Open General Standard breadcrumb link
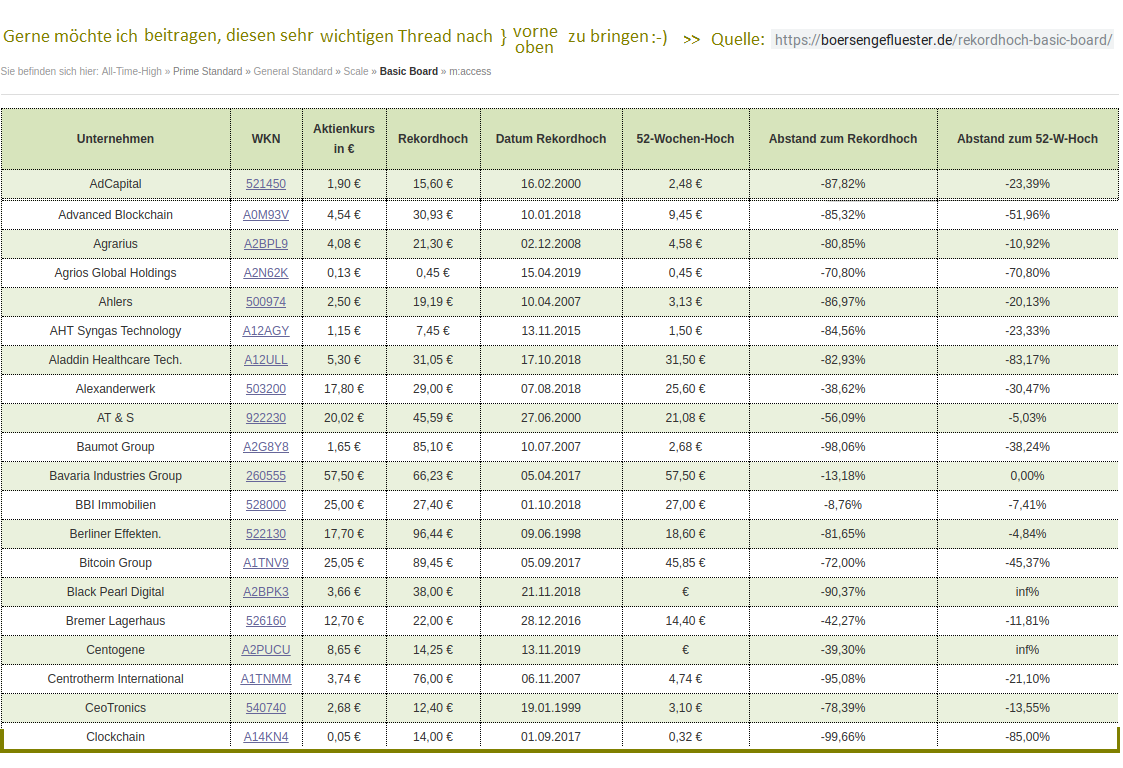 [x=293, y=72]
